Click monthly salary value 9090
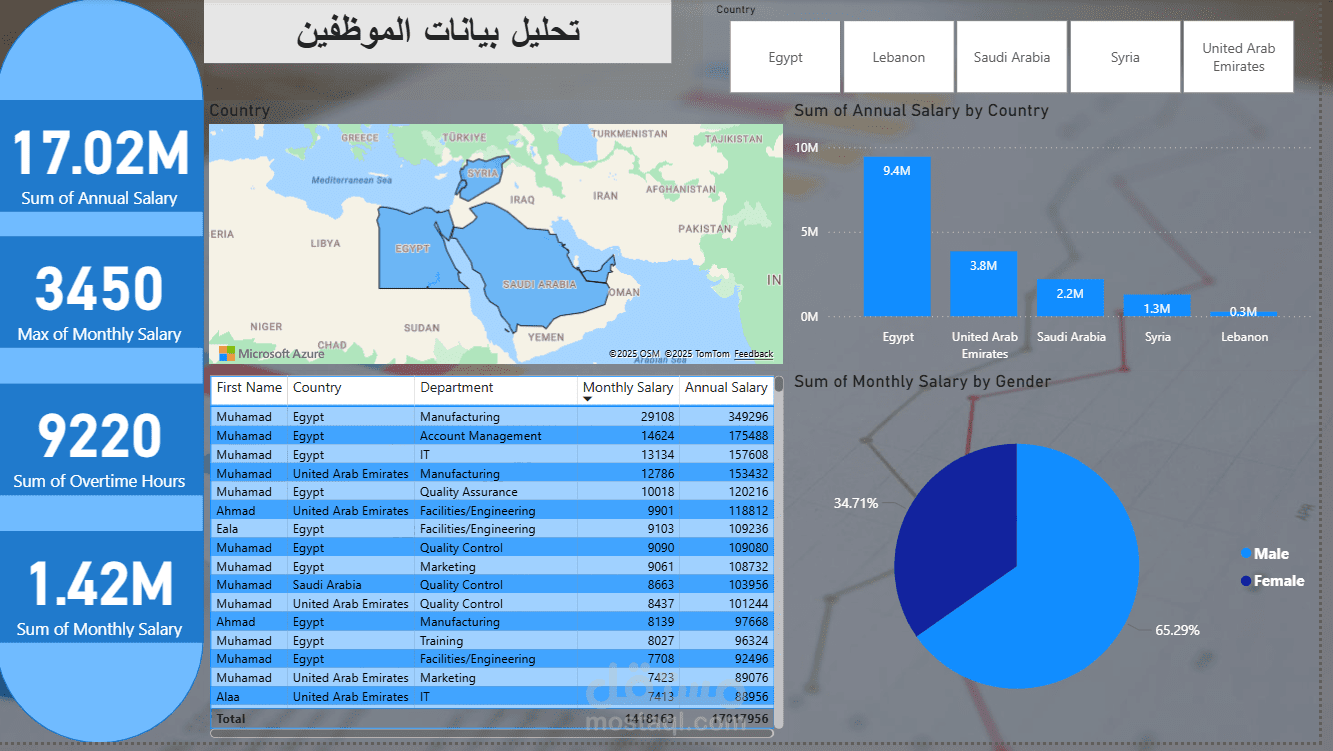 click(x=661, y=548)
